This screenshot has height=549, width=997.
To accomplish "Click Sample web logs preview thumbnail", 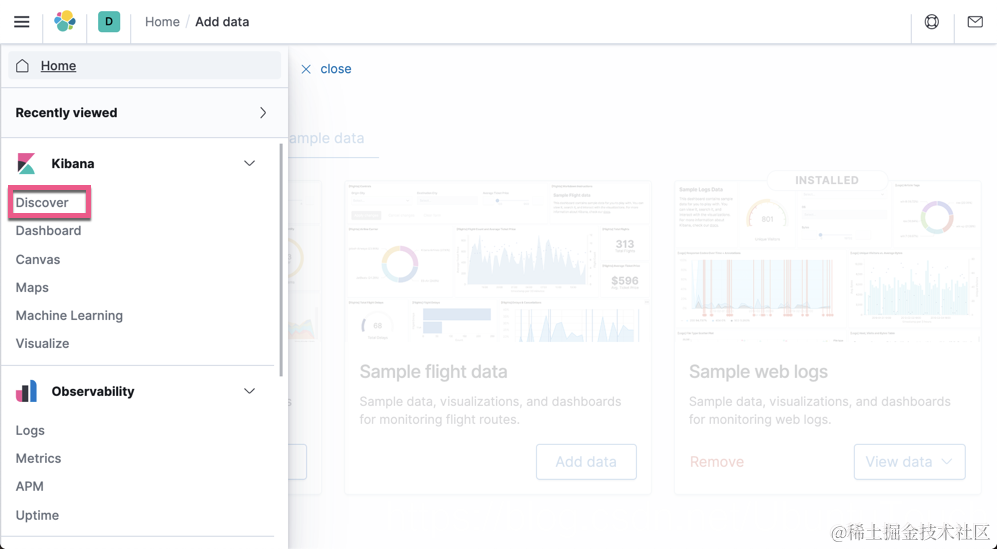I will (x=827, y=261).
